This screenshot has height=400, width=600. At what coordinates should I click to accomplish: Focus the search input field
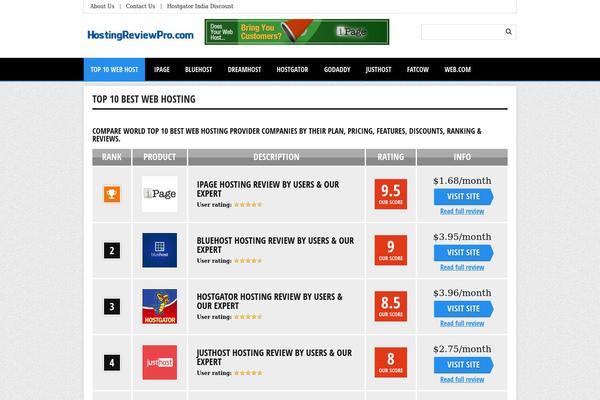(x=462, y=32)
